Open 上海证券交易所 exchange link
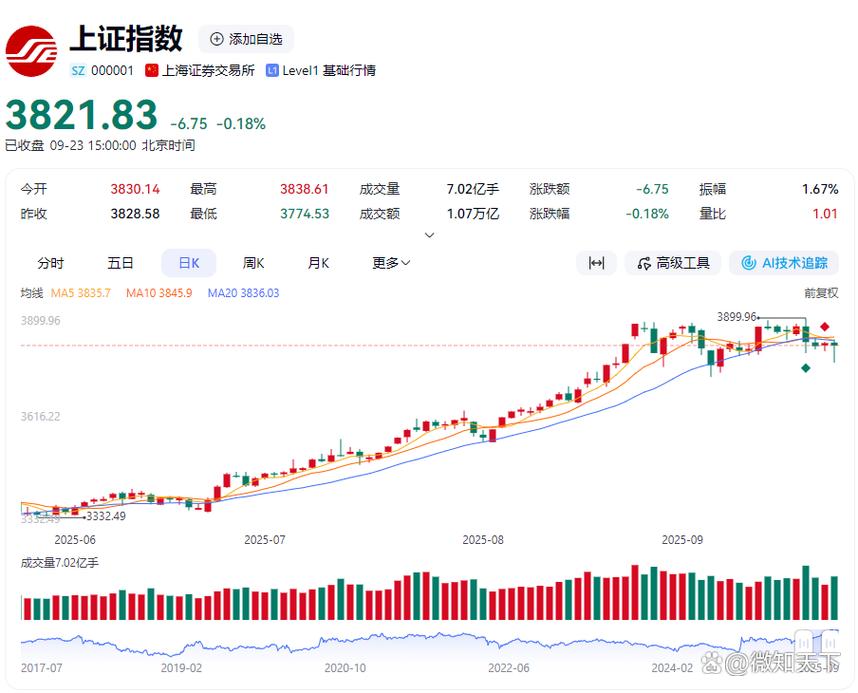This screenshot has width=858, height=693. coord(208,71)
